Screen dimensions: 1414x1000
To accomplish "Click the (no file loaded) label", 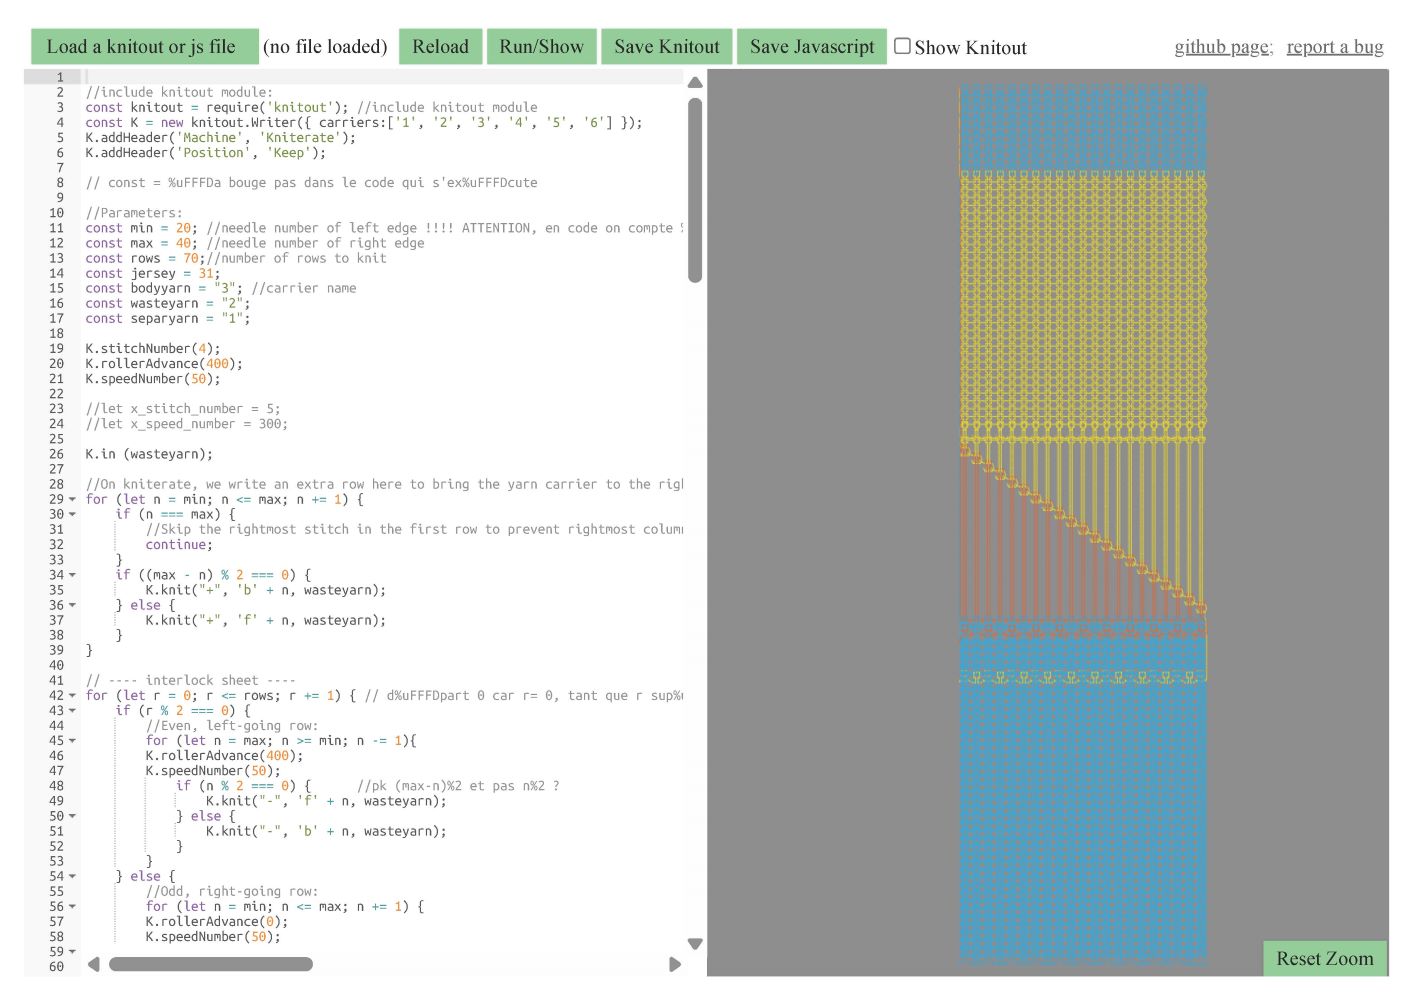I will click(x=325, y=47).
